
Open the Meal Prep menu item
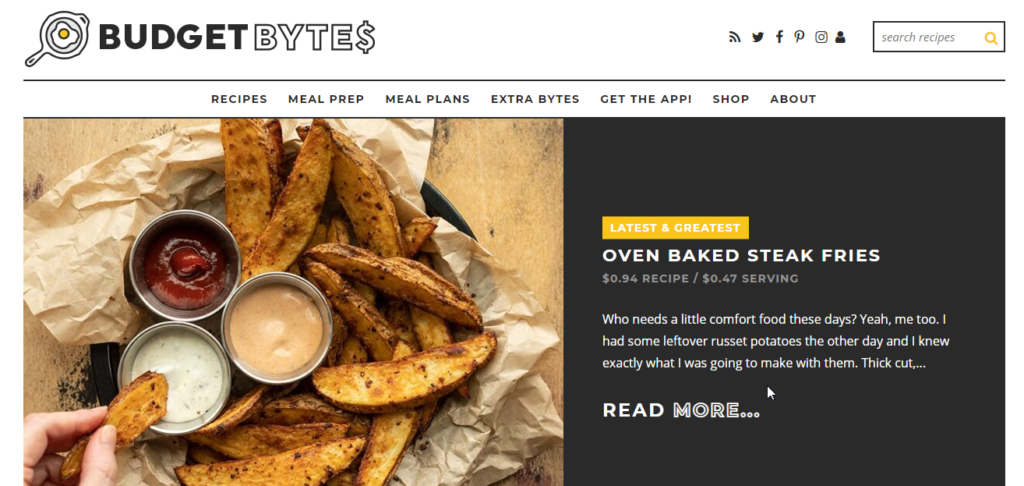point(326,99)
